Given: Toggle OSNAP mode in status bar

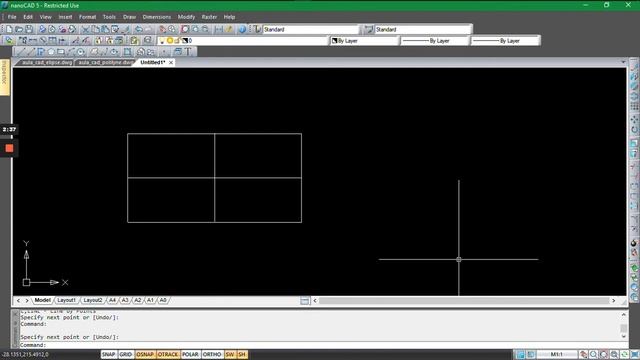Looking at the screenshot, I should pyautogui.click(x=145, y=354).
